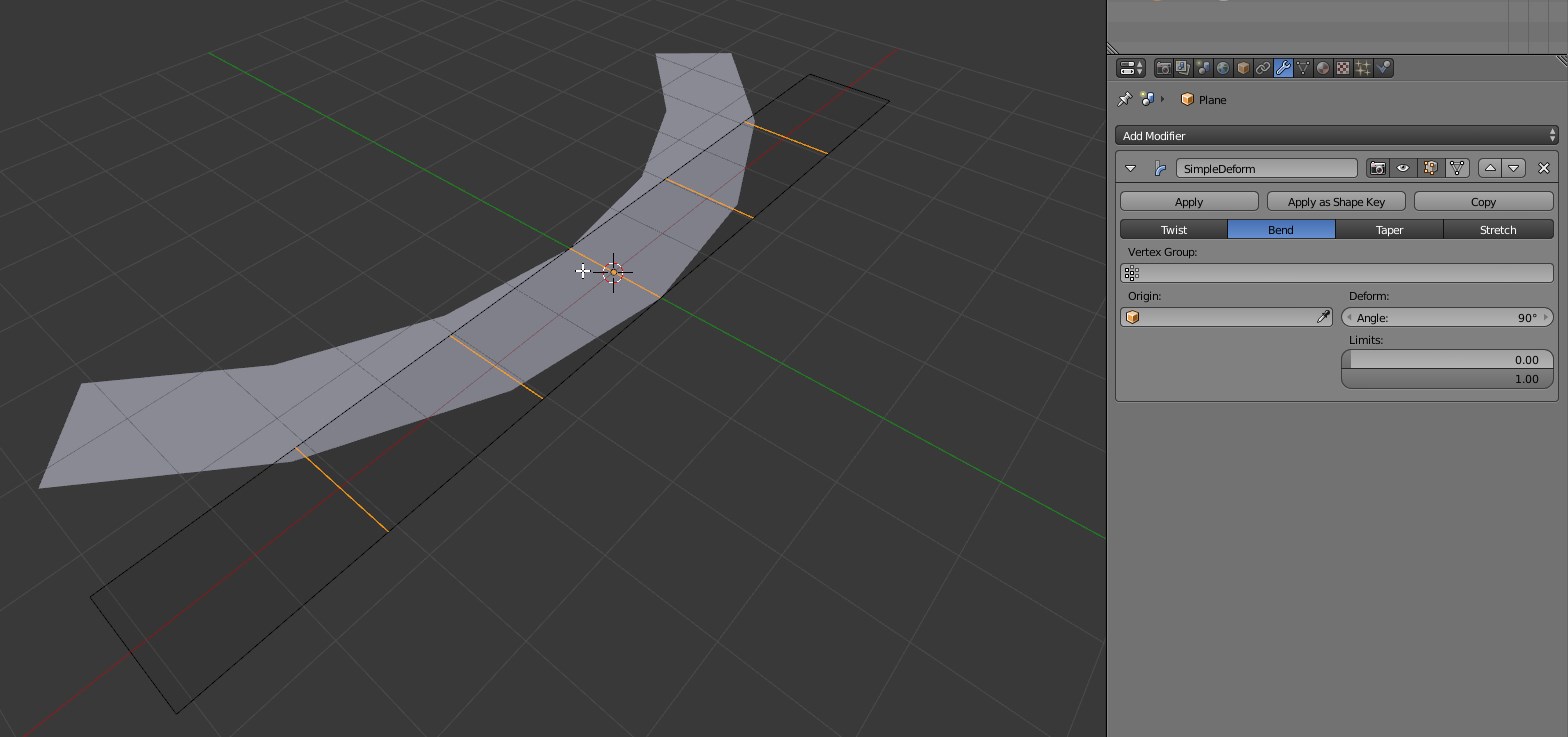Open the Modifiers tab (wrench icon)
The height and width of the screenshot is (737, 1568).
click(x=1283, y=68)
